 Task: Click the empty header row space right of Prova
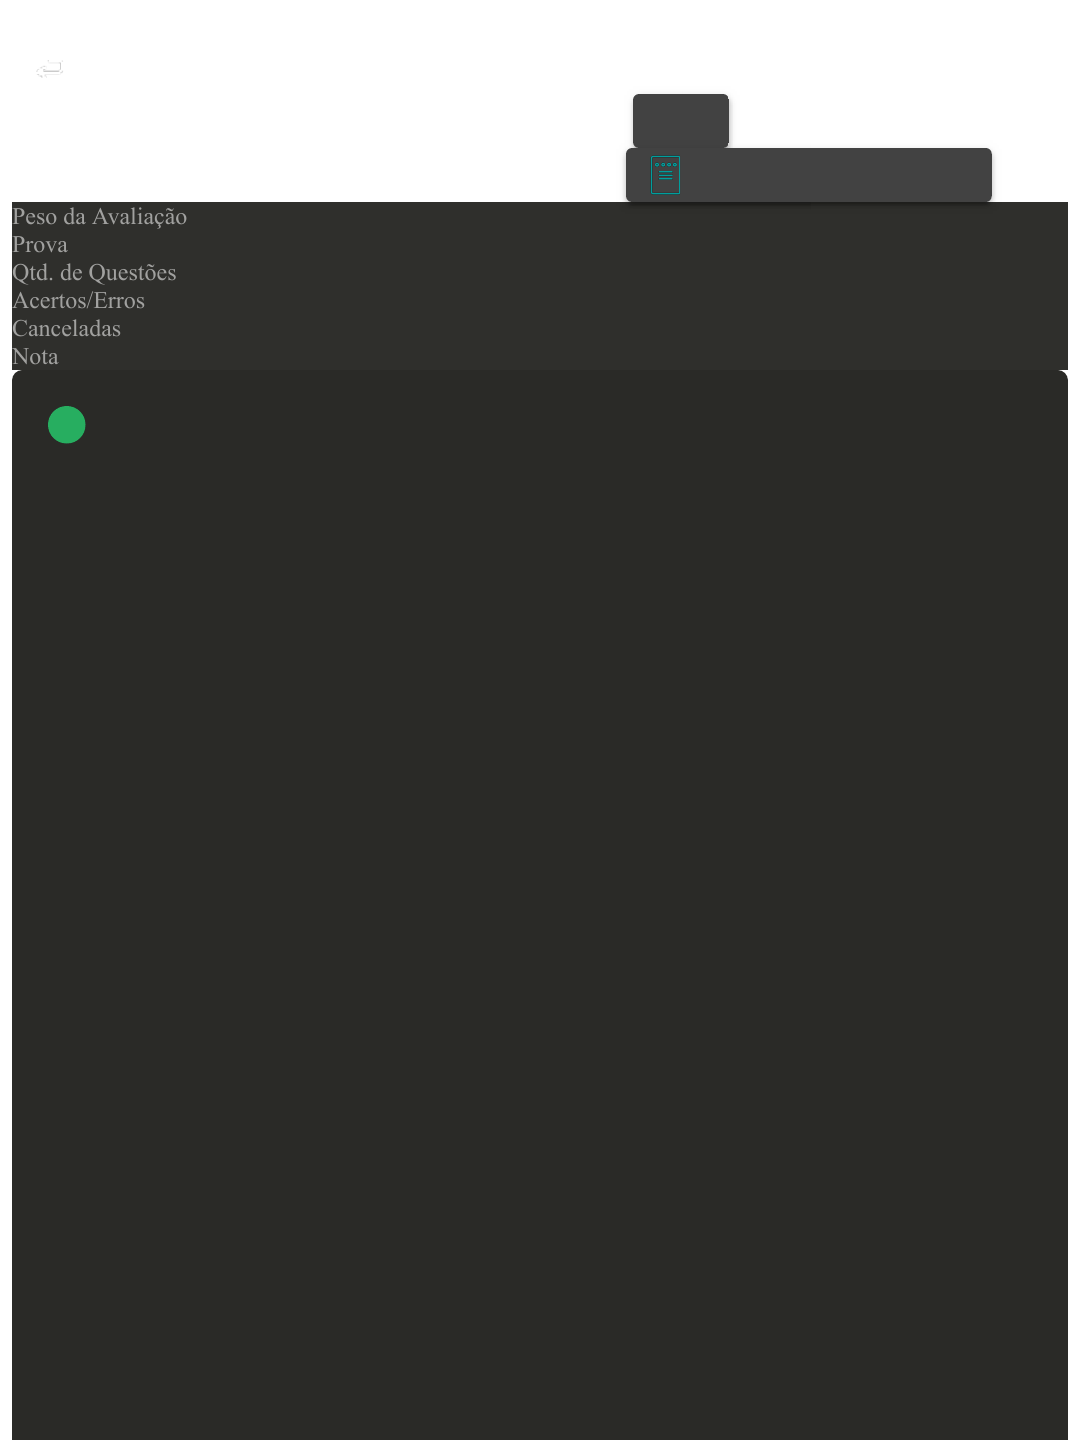568,244
